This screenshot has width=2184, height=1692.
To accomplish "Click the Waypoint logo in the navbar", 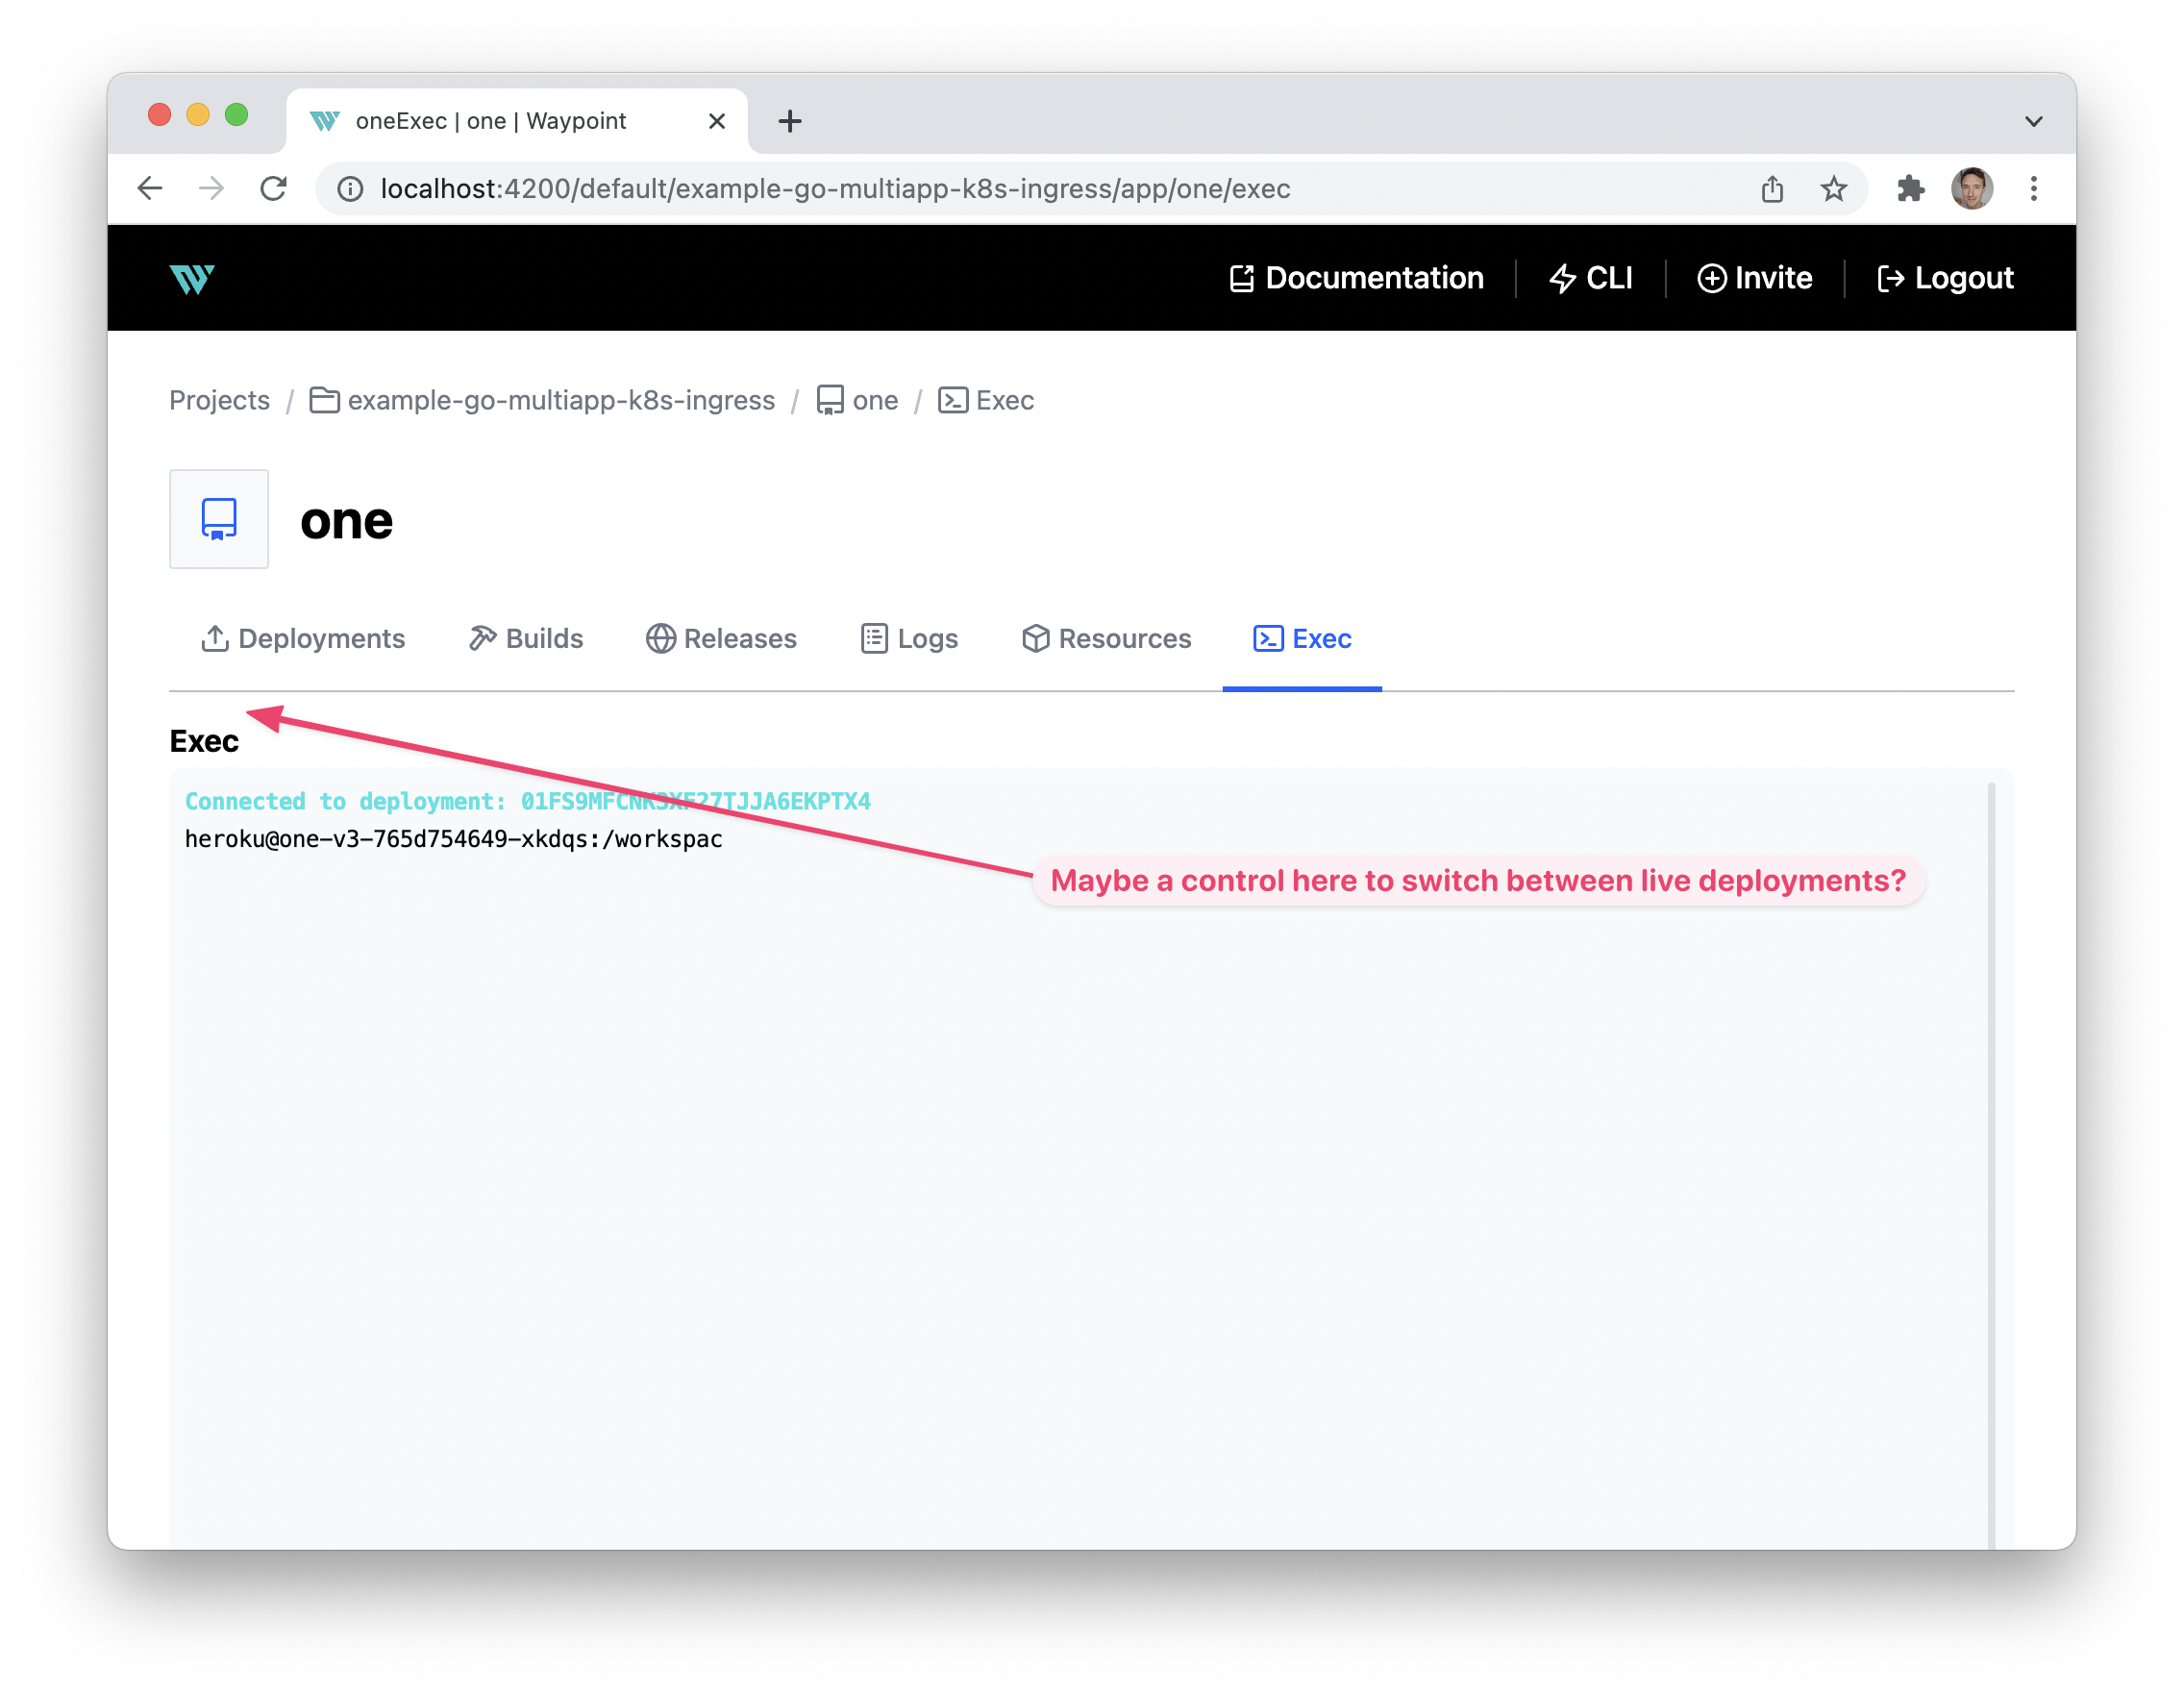I will (193, 279).
